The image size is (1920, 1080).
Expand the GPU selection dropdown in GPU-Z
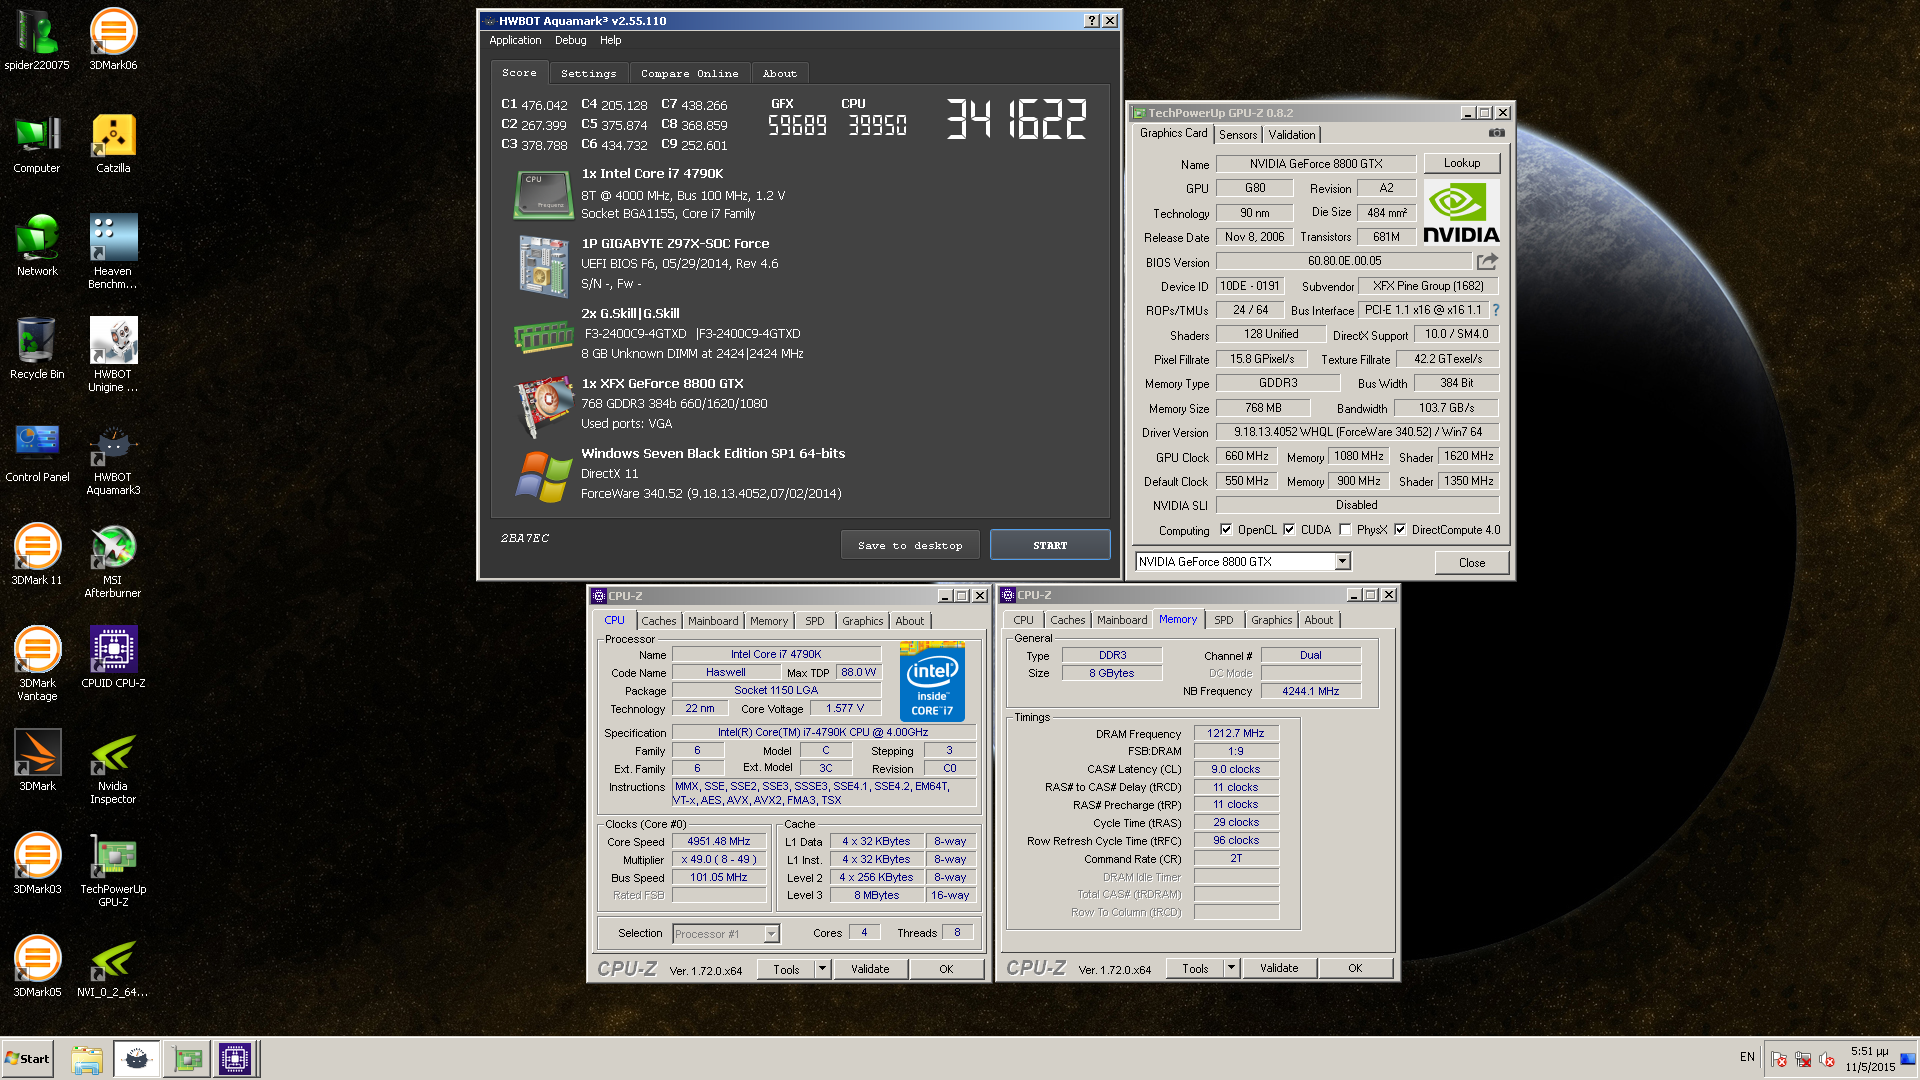coord(1342,562)
